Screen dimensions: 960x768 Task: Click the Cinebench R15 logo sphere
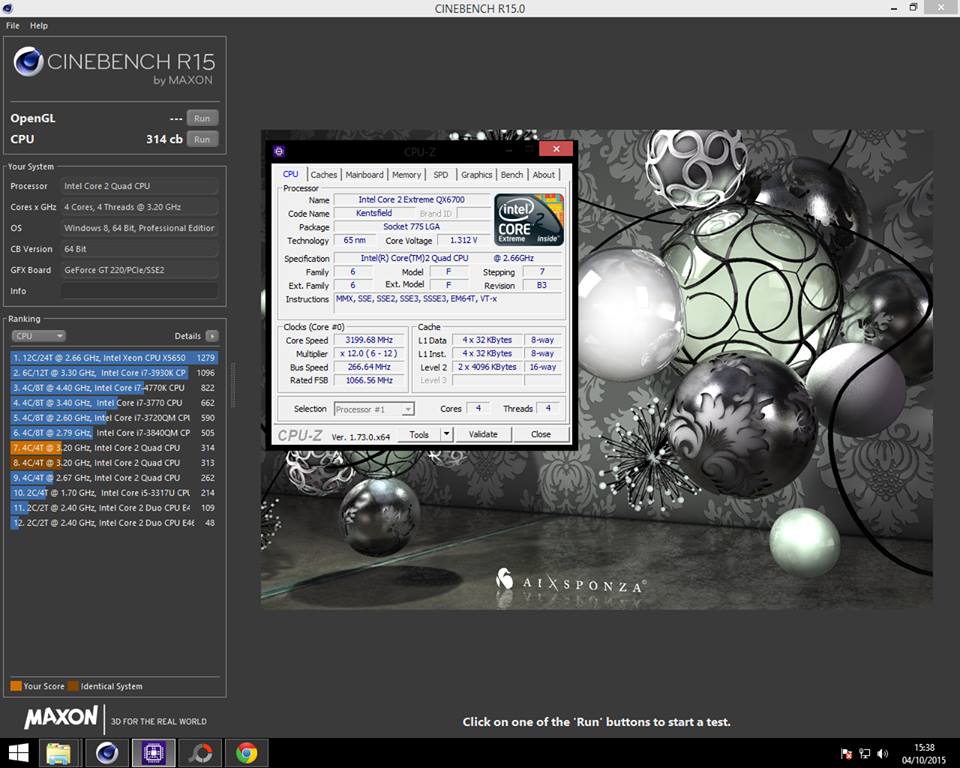click(28, 62)
